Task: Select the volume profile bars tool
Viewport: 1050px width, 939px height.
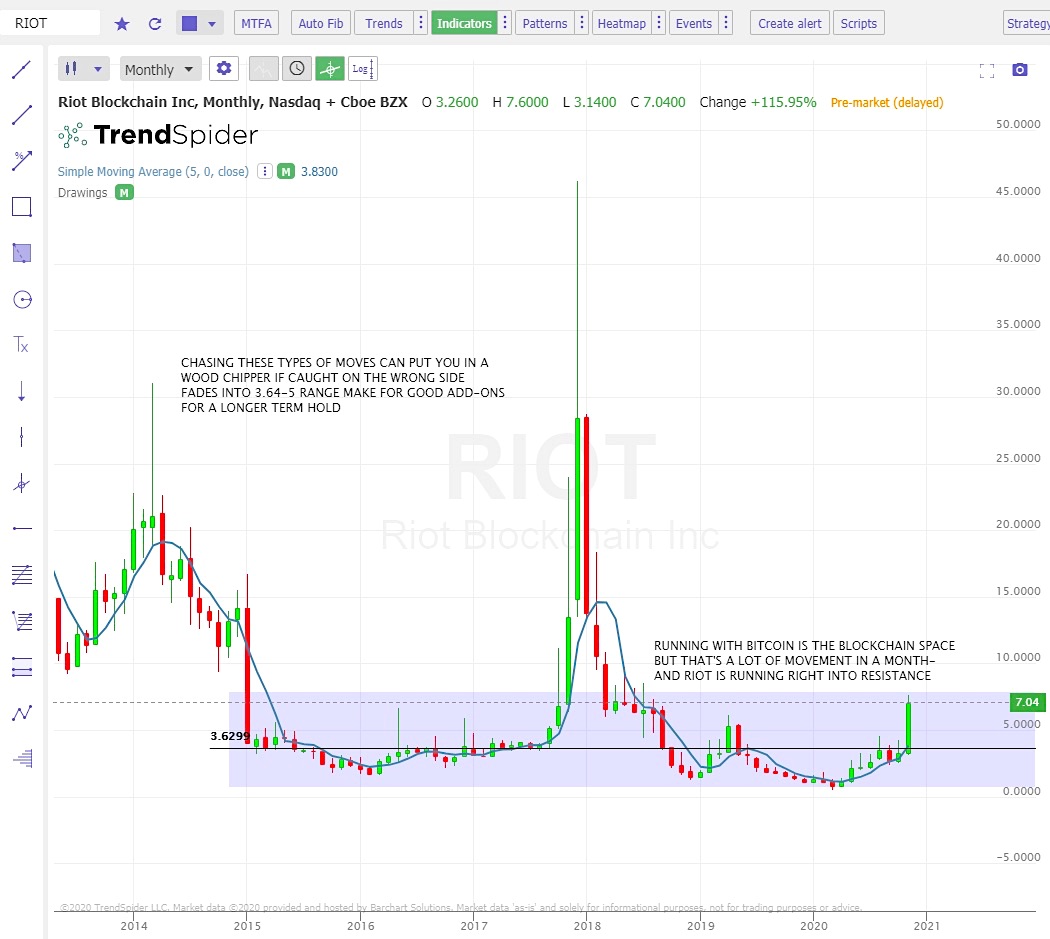Action: (x=21, y=758)
